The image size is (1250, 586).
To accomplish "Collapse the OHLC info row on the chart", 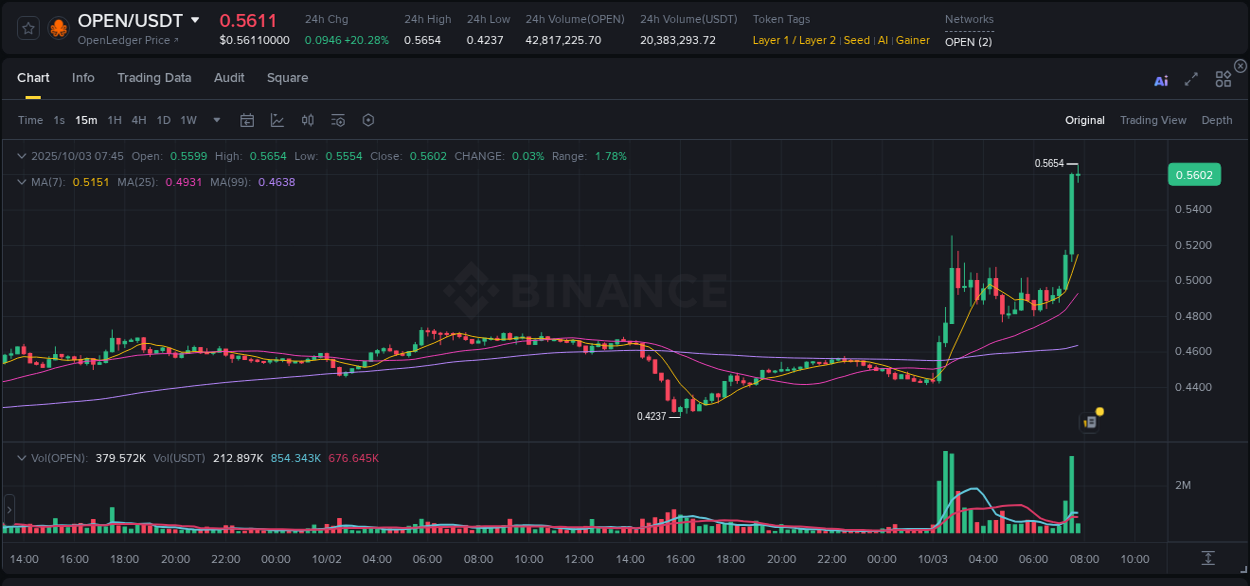I will click(x=20, y=156).
